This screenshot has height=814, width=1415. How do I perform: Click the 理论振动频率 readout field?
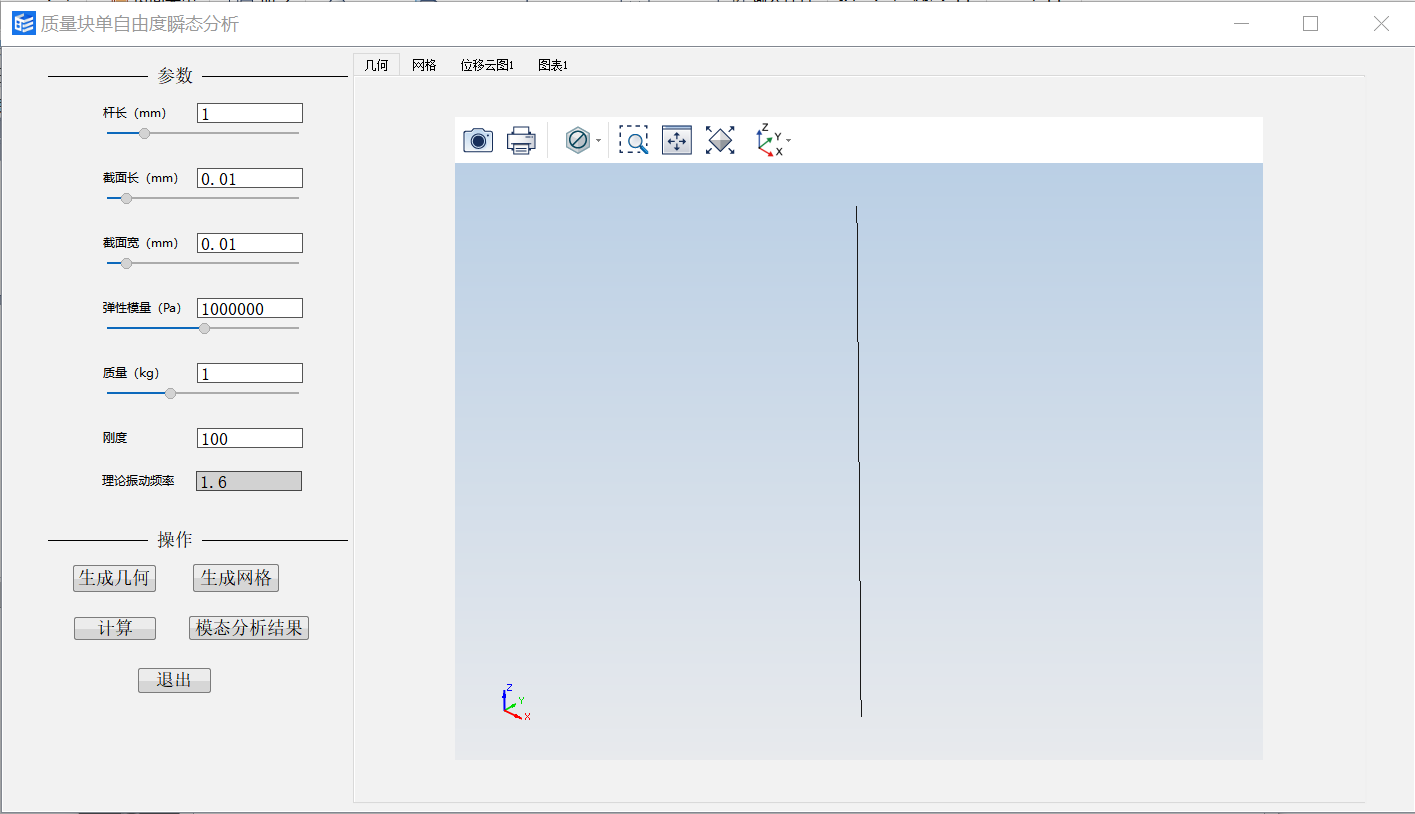(x=249, y=481)
